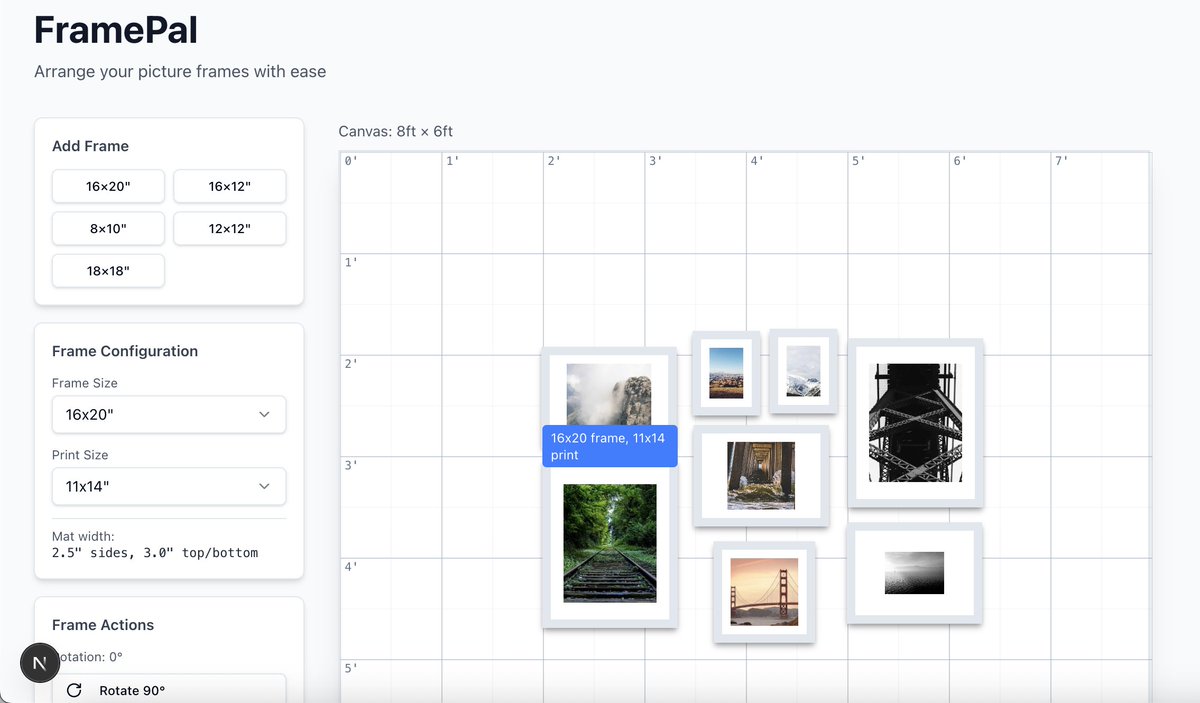Click the 'Canvas: 8ft × 6ft' label

point(396,131)
